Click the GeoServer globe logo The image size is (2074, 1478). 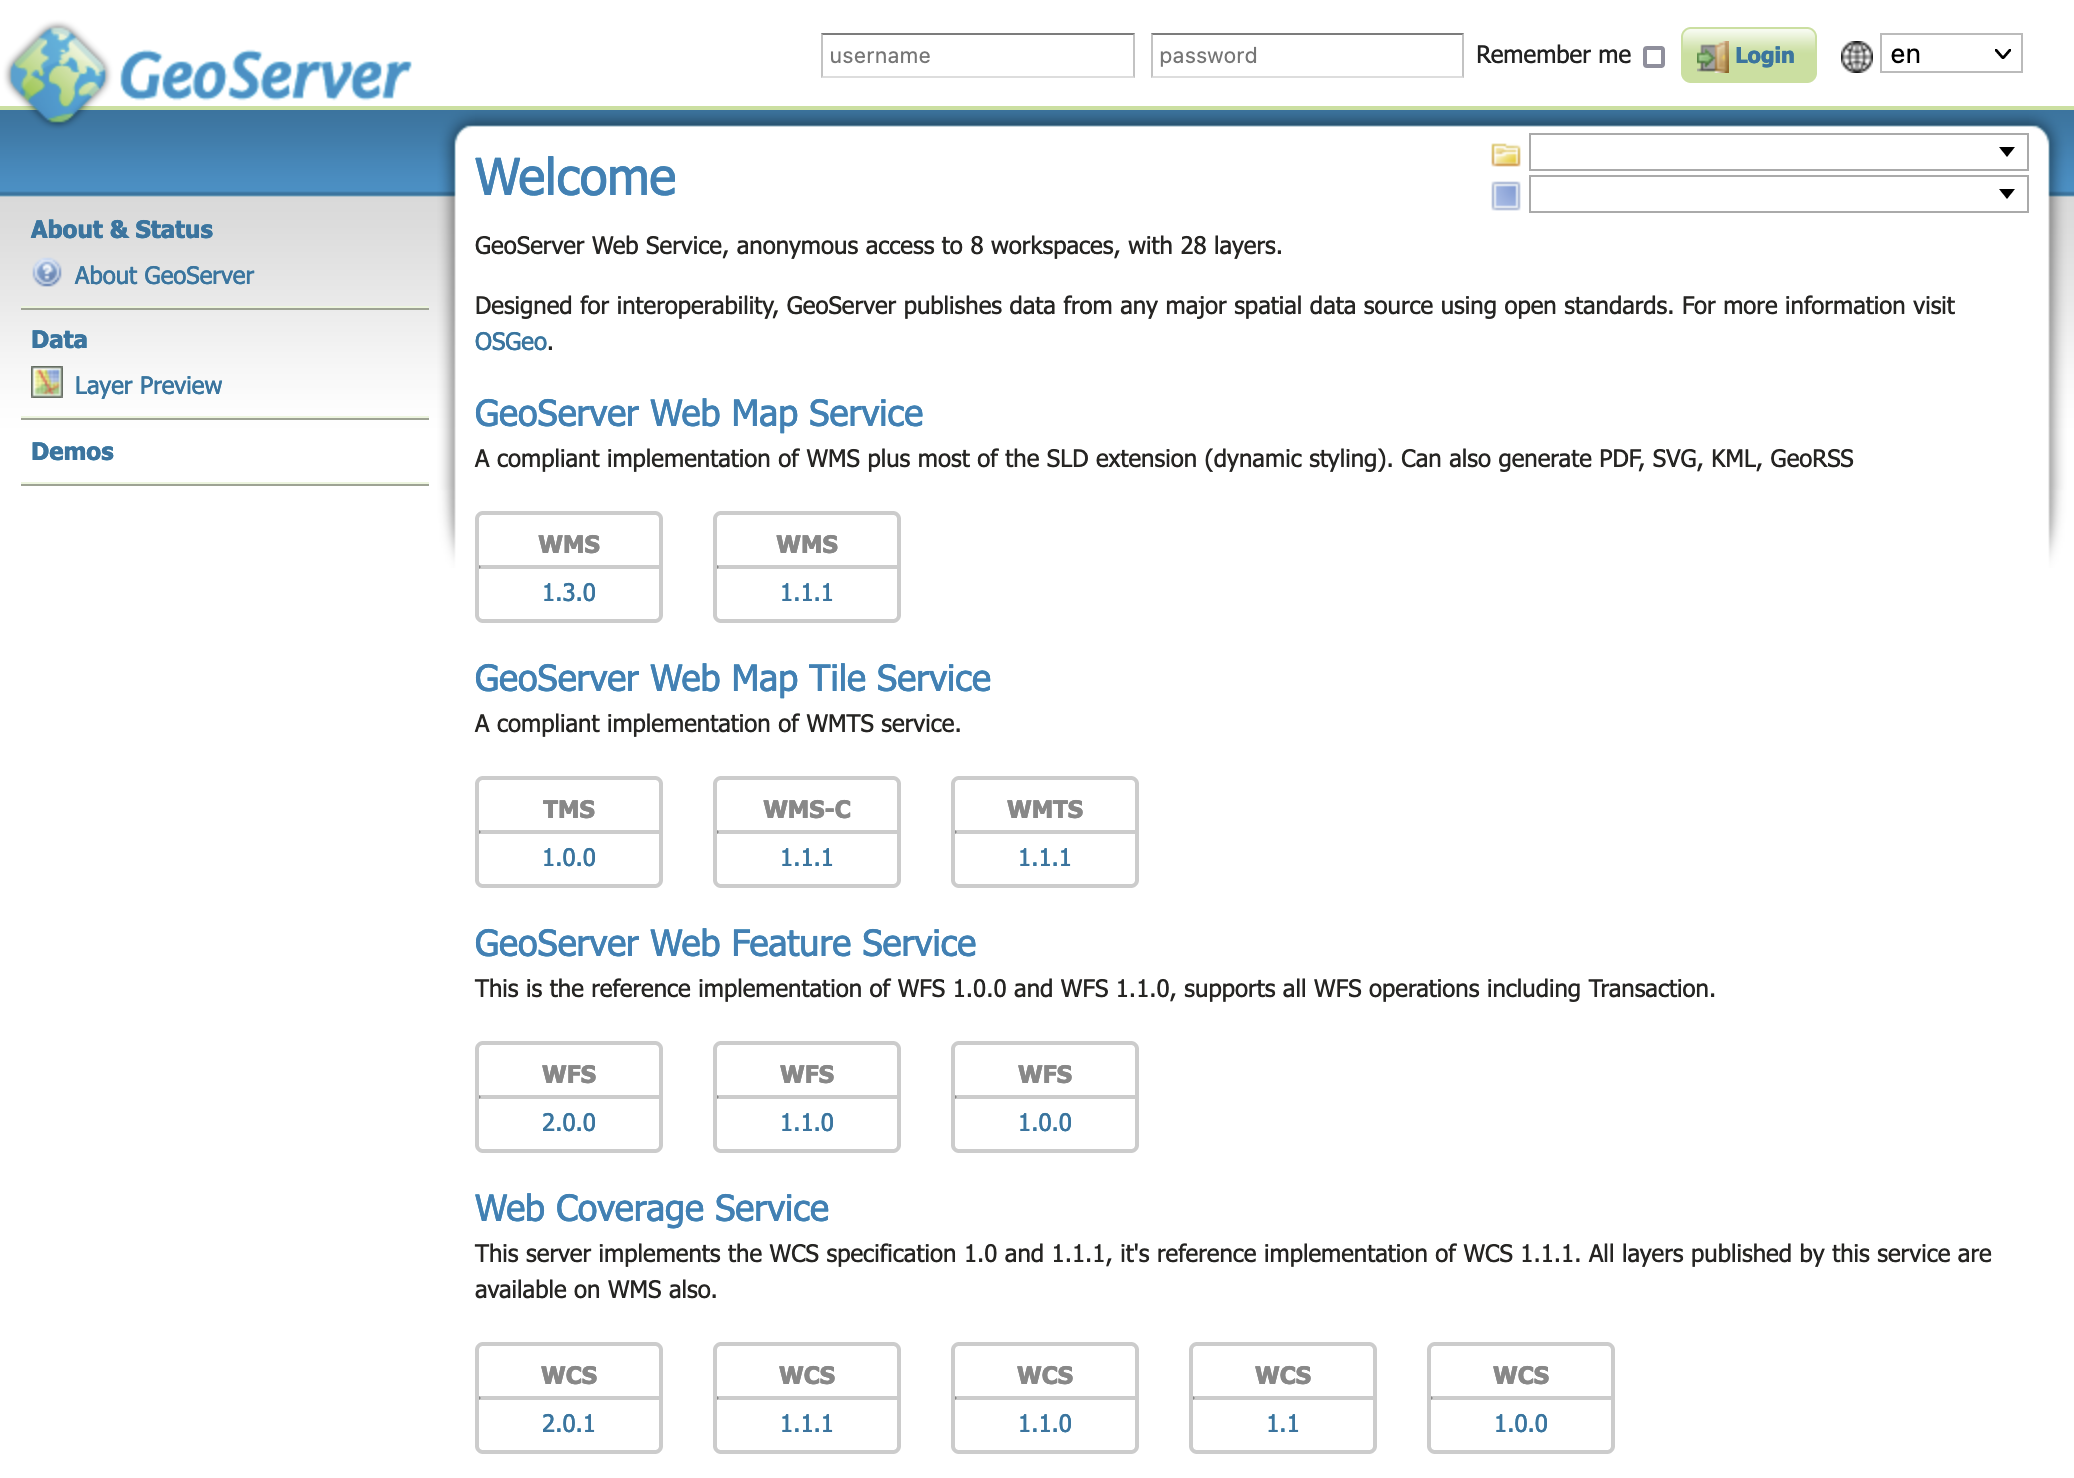(x=58, y=74)
